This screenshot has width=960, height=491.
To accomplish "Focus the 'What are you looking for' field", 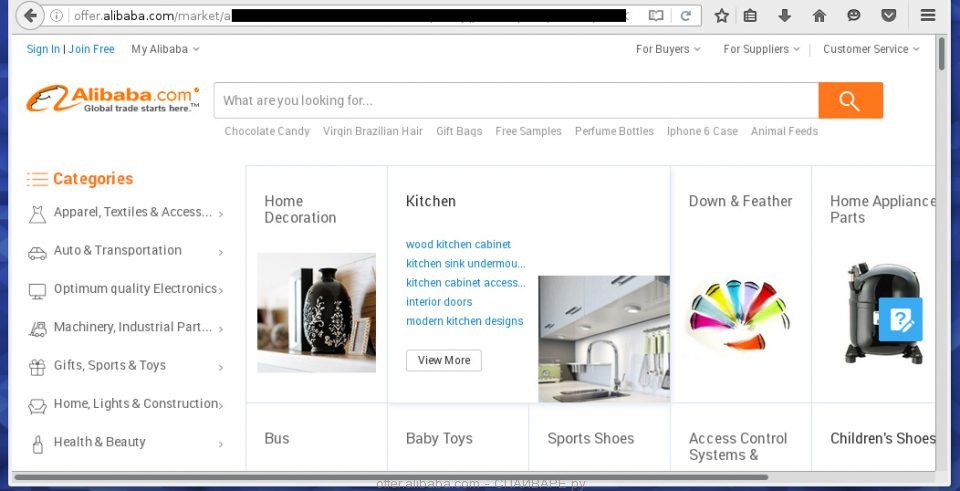I will pyautogui.click(x=516, y=100).
